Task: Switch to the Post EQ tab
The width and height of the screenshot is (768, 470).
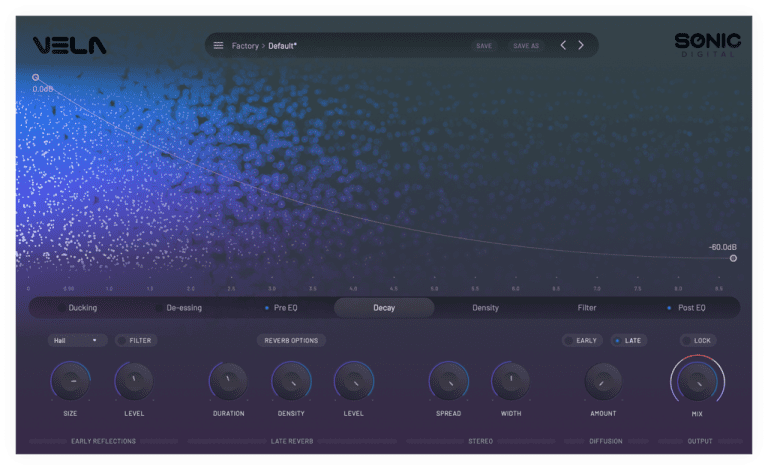Action: coord(692,308)
